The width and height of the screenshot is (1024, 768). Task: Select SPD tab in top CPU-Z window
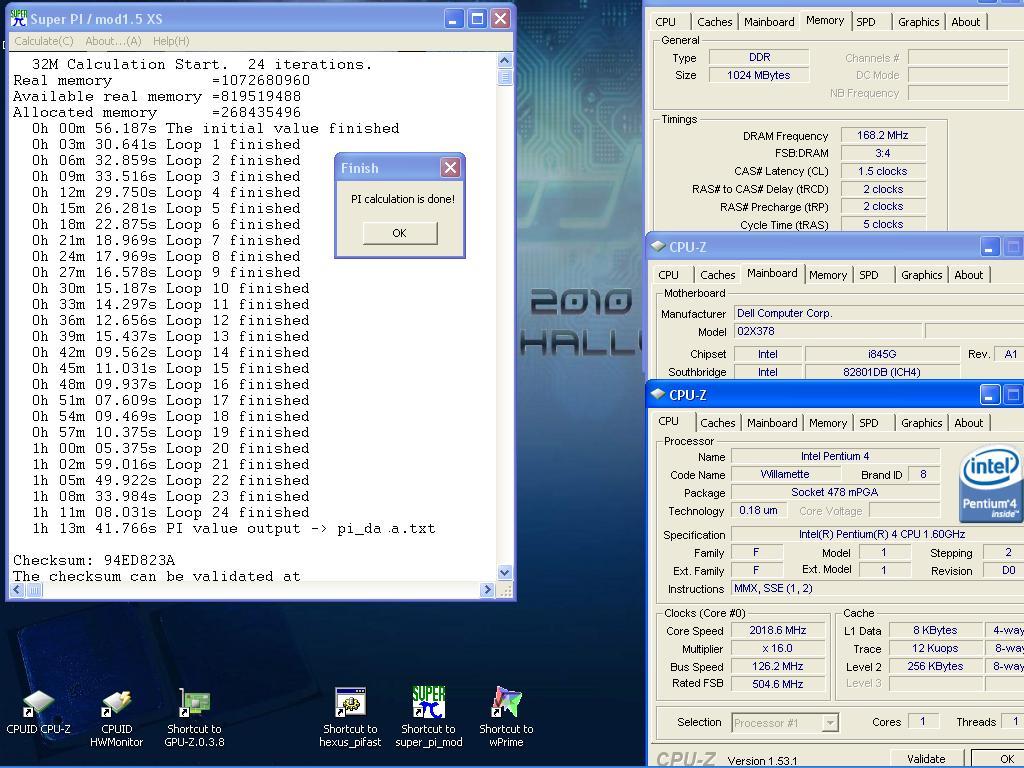click(866, 22)
